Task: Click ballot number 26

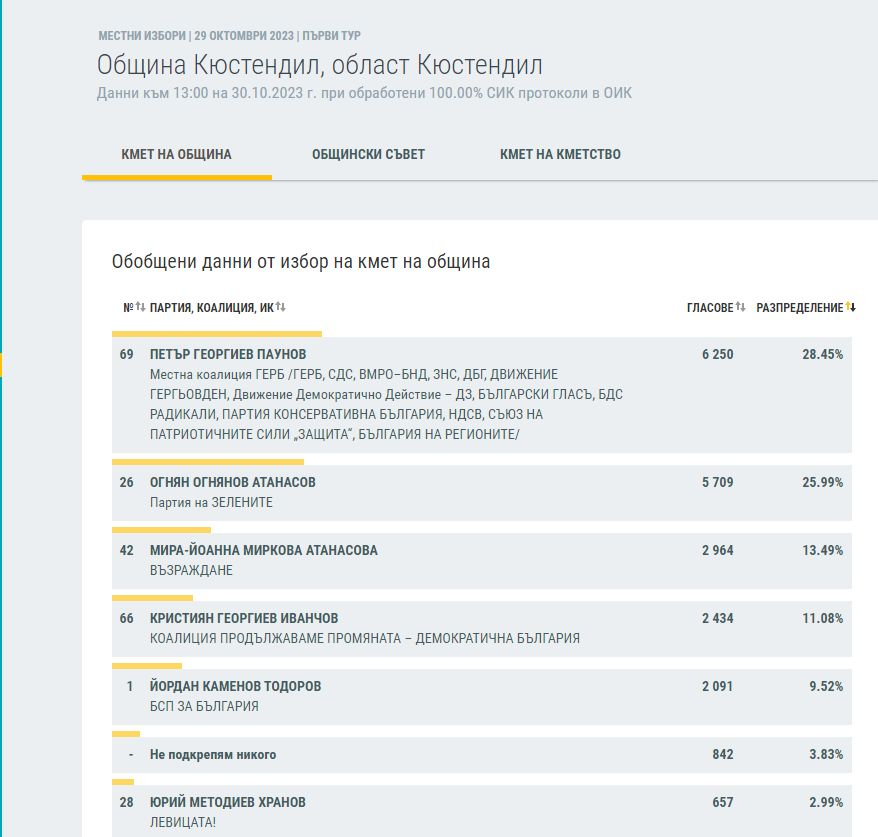Action: click(x=127, y=483)
